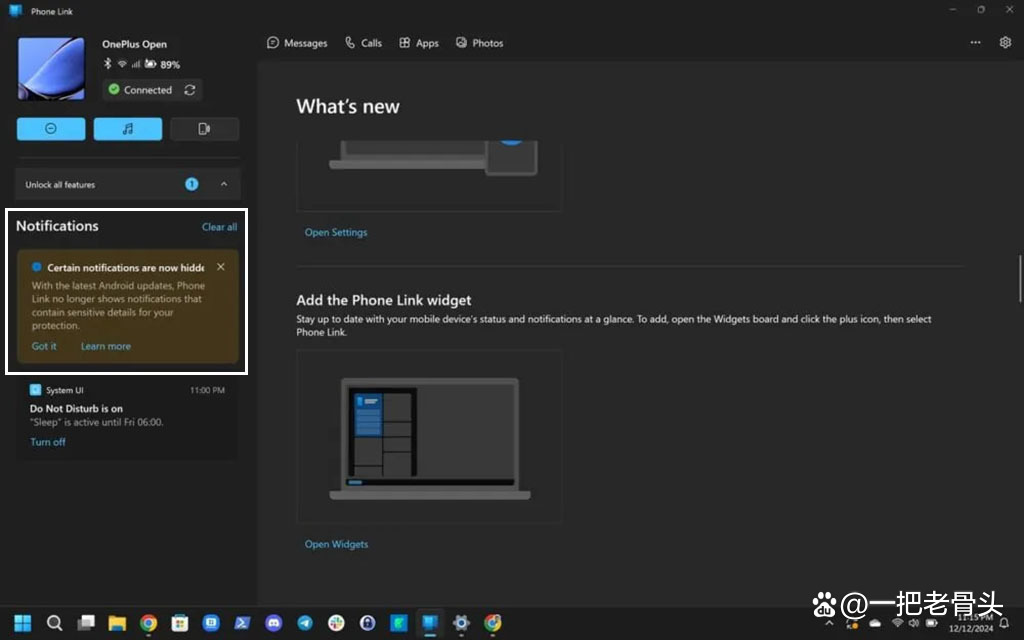Click the Phone Link taskbar icon

tap(430, 623)
